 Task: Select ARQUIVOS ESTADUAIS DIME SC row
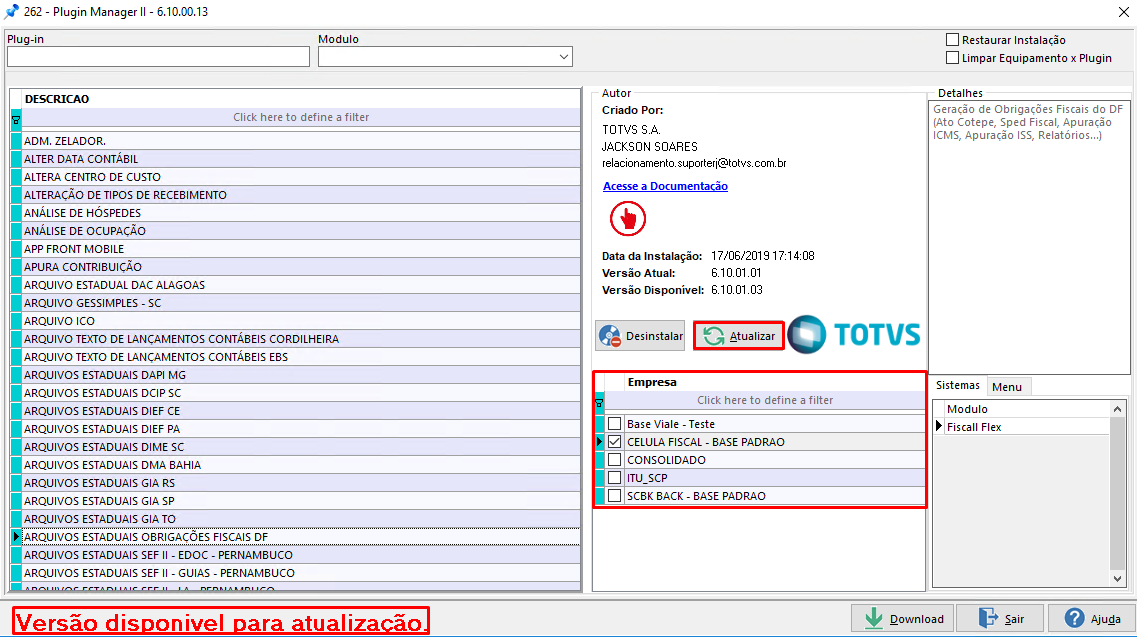pyautogui.click(x=301, y=447)
